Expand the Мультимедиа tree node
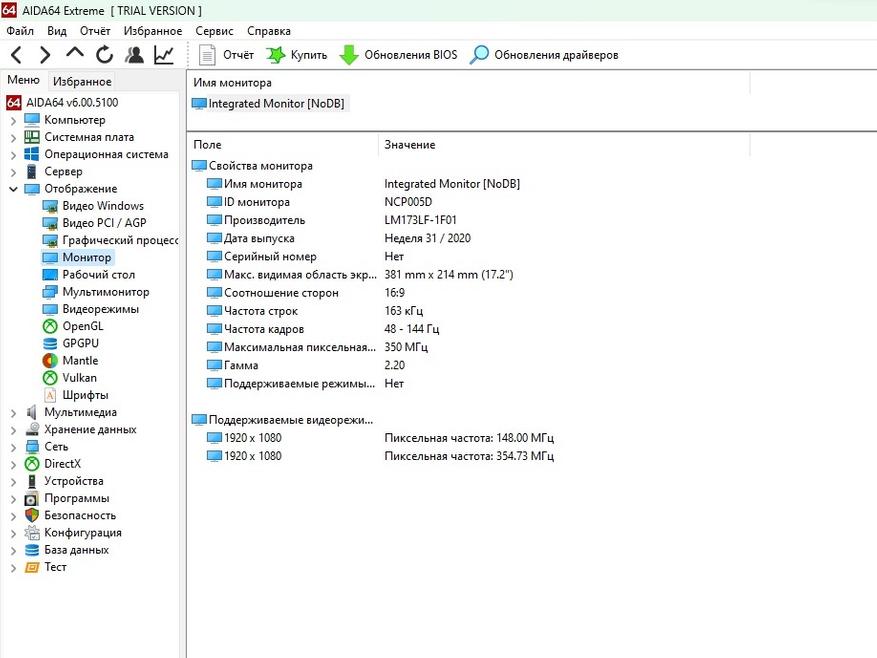Image resolution: width=877 pixels, height=658 pixels. point(13,412)
